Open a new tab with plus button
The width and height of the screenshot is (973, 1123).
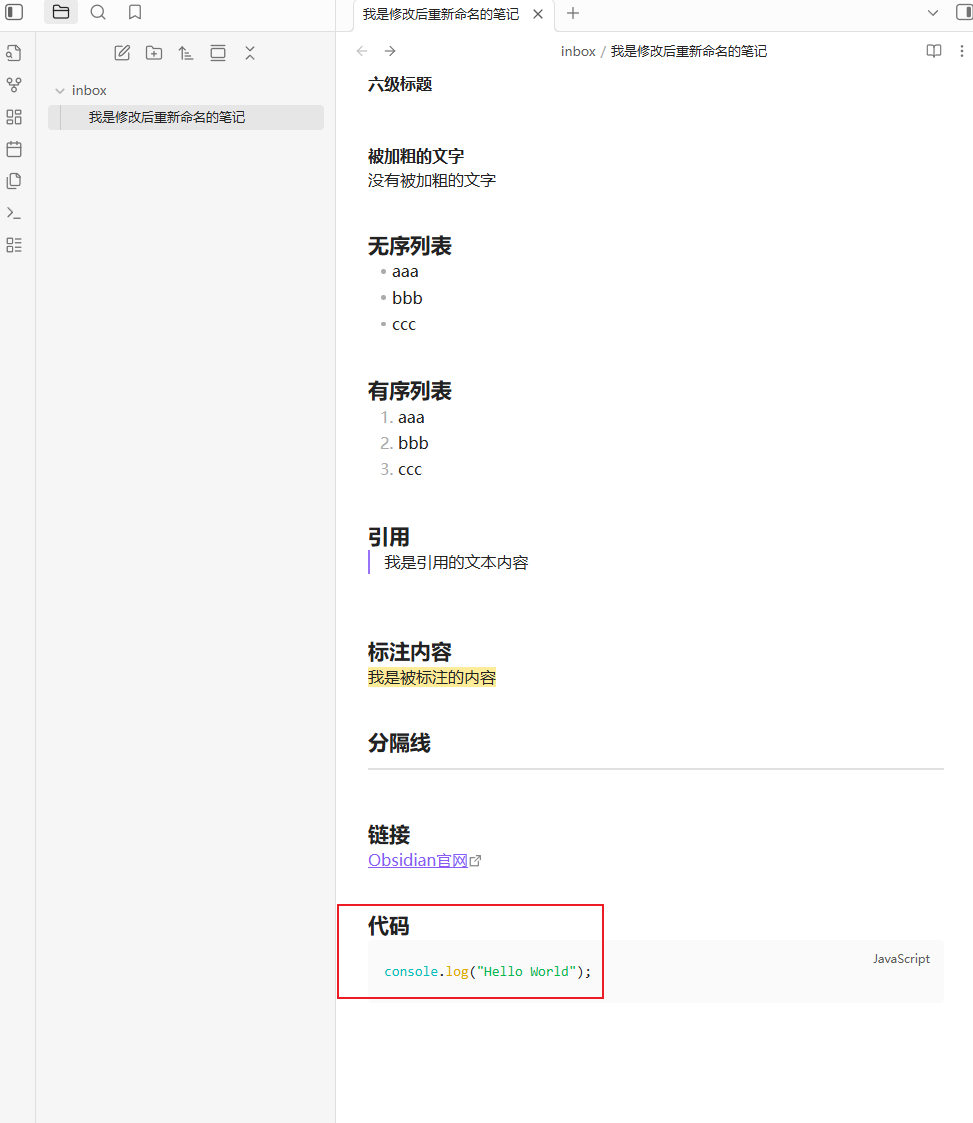point(573,13)
